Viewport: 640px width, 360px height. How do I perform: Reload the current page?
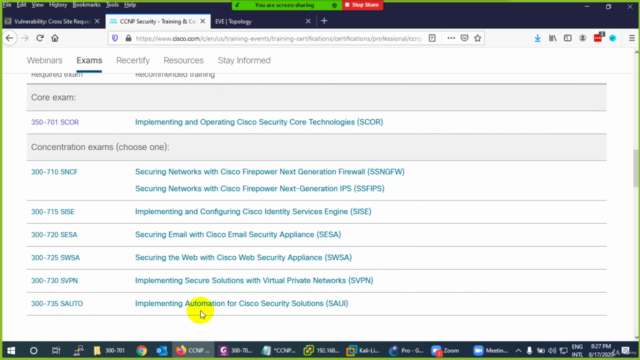[x=40, y=38]
